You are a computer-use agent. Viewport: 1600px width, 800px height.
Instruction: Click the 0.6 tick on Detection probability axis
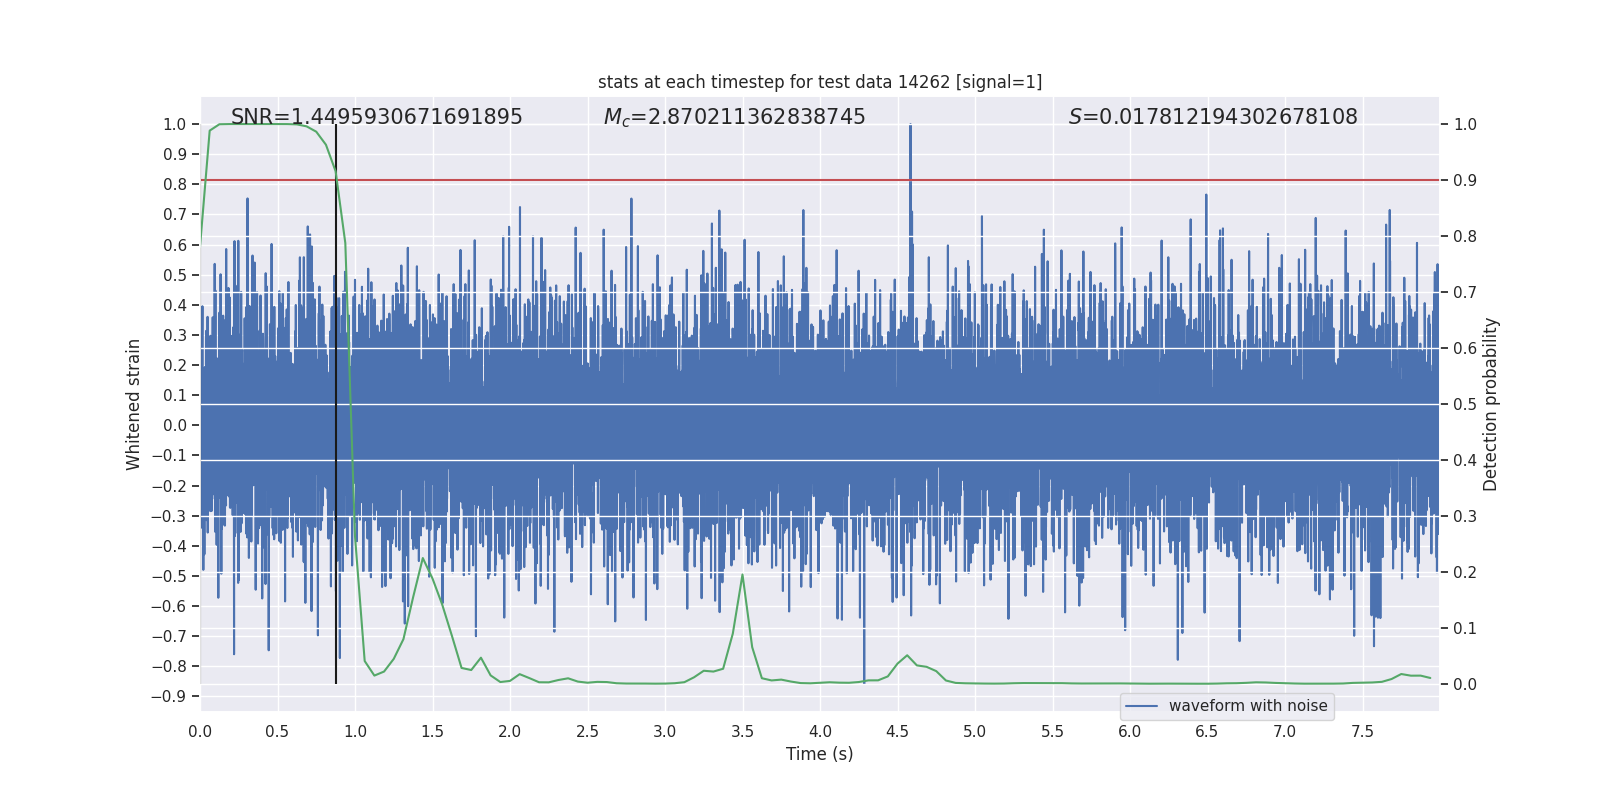tap(1465, 349)
